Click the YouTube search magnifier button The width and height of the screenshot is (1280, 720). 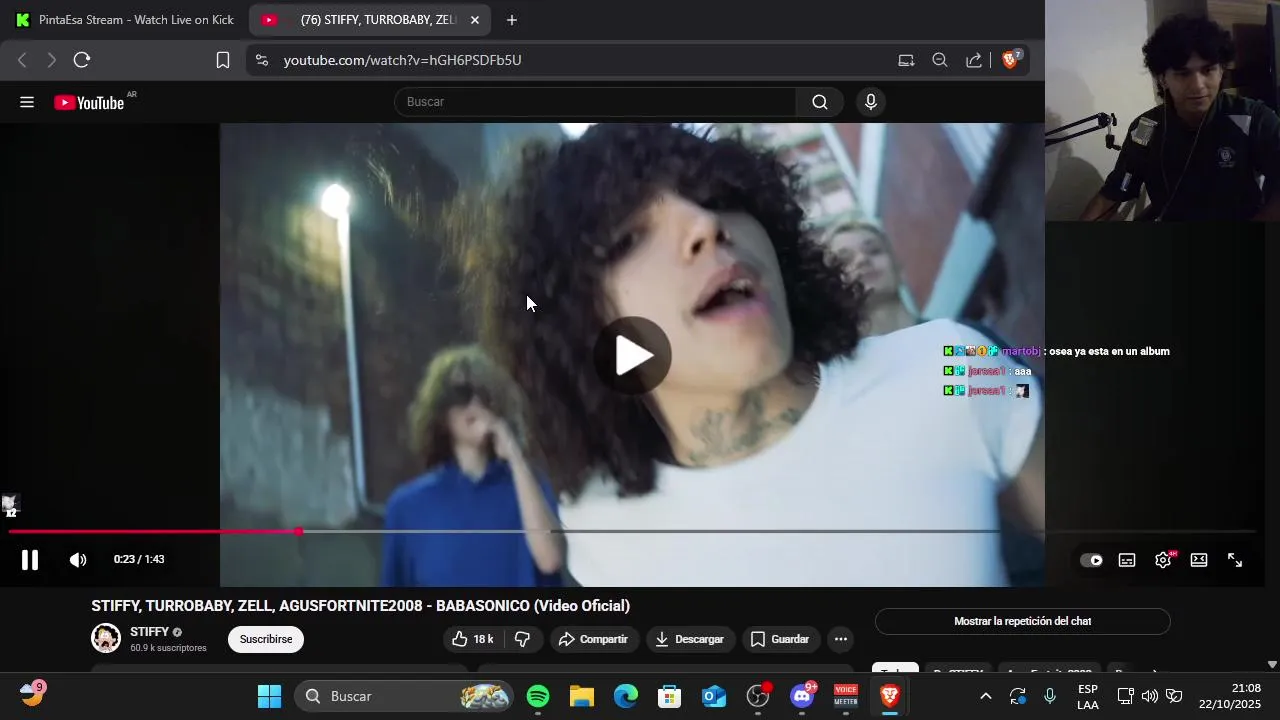click(820, 102)
